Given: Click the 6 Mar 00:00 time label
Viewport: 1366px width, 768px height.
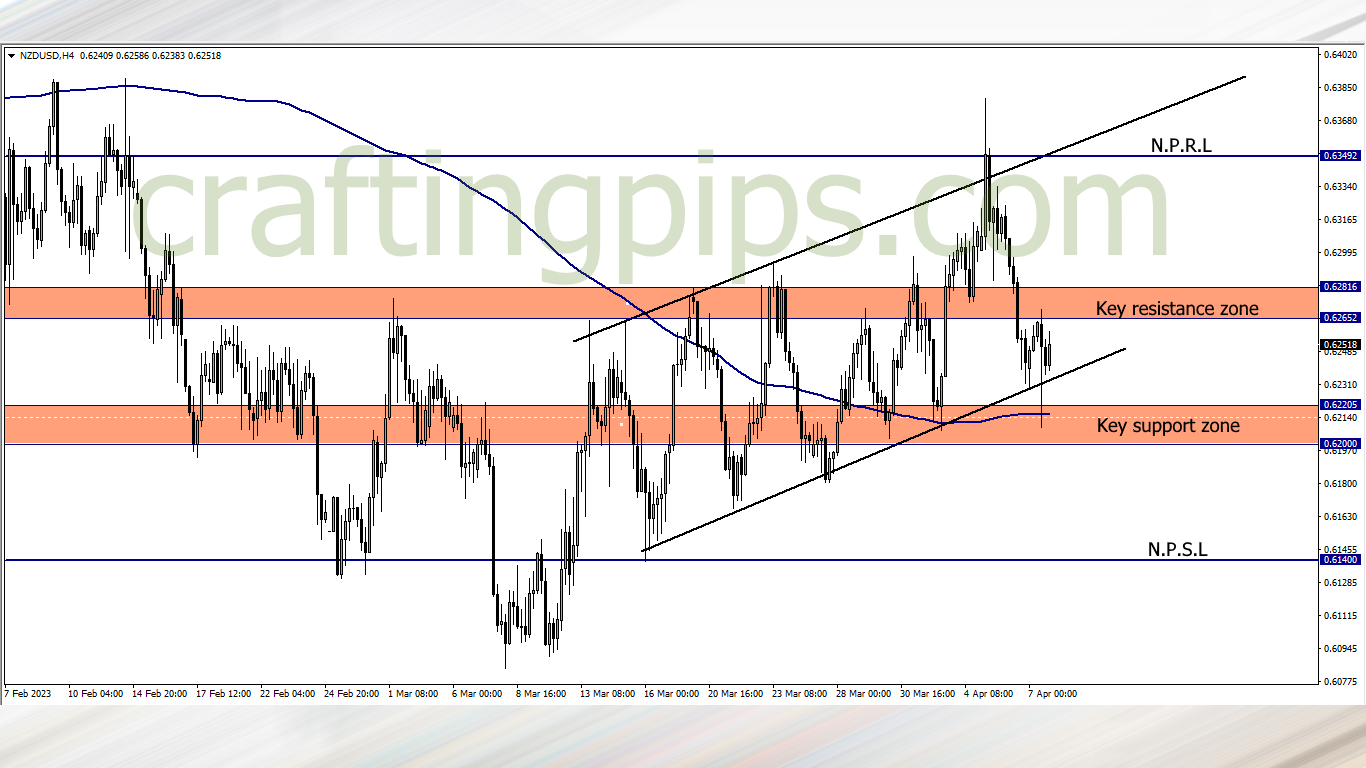Looking at the screenshot, I should (477, 693).
